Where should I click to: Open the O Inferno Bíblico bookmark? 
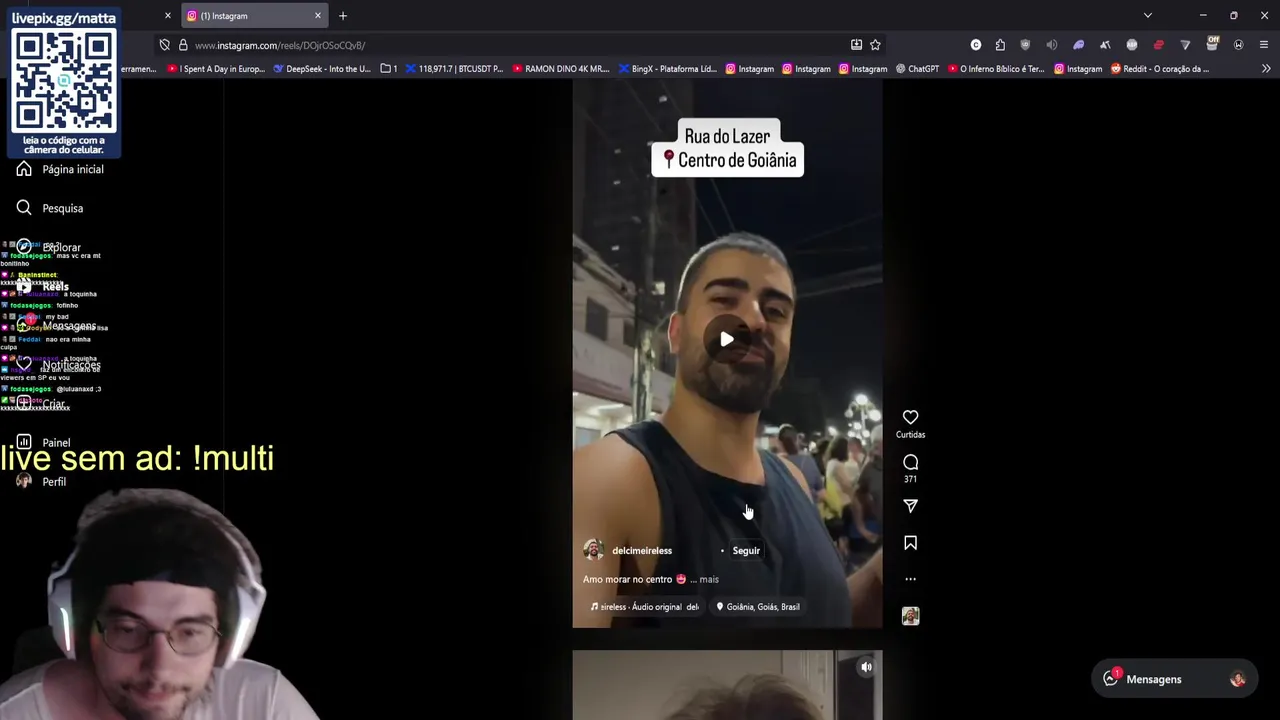(995, 69)
